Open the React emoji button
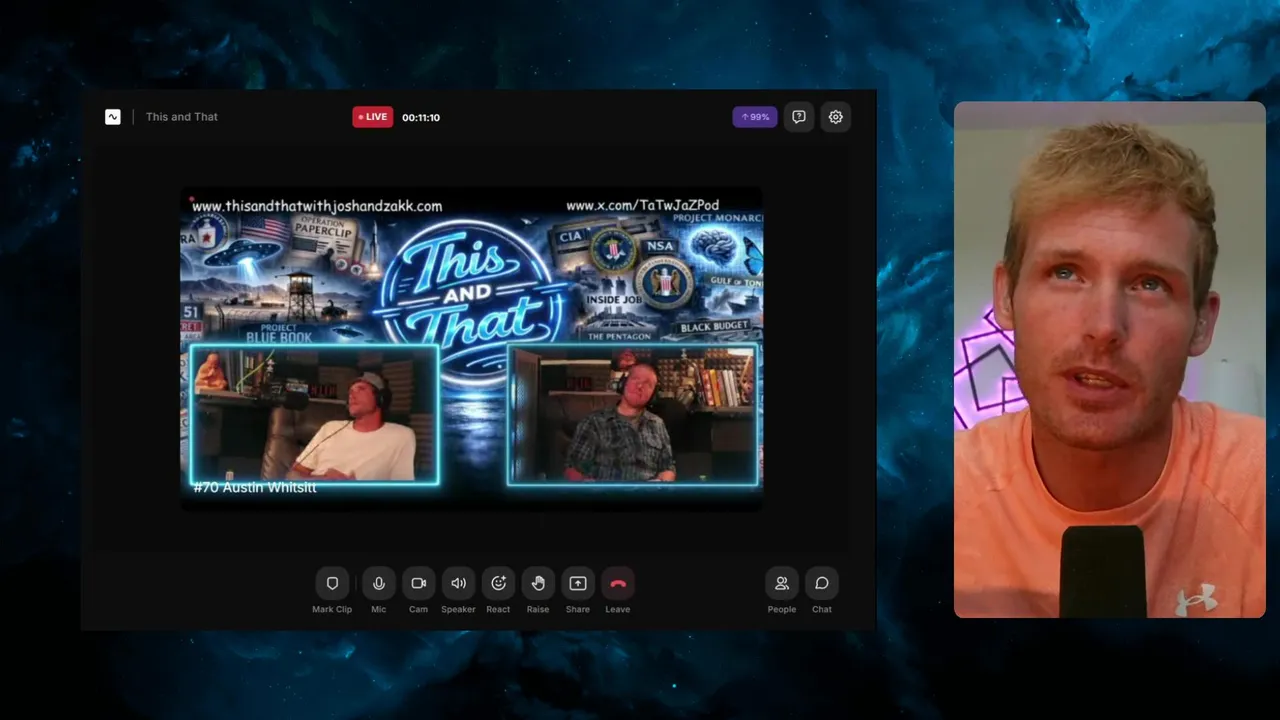Screen dimensions: 1280x720 pos(498,583)
